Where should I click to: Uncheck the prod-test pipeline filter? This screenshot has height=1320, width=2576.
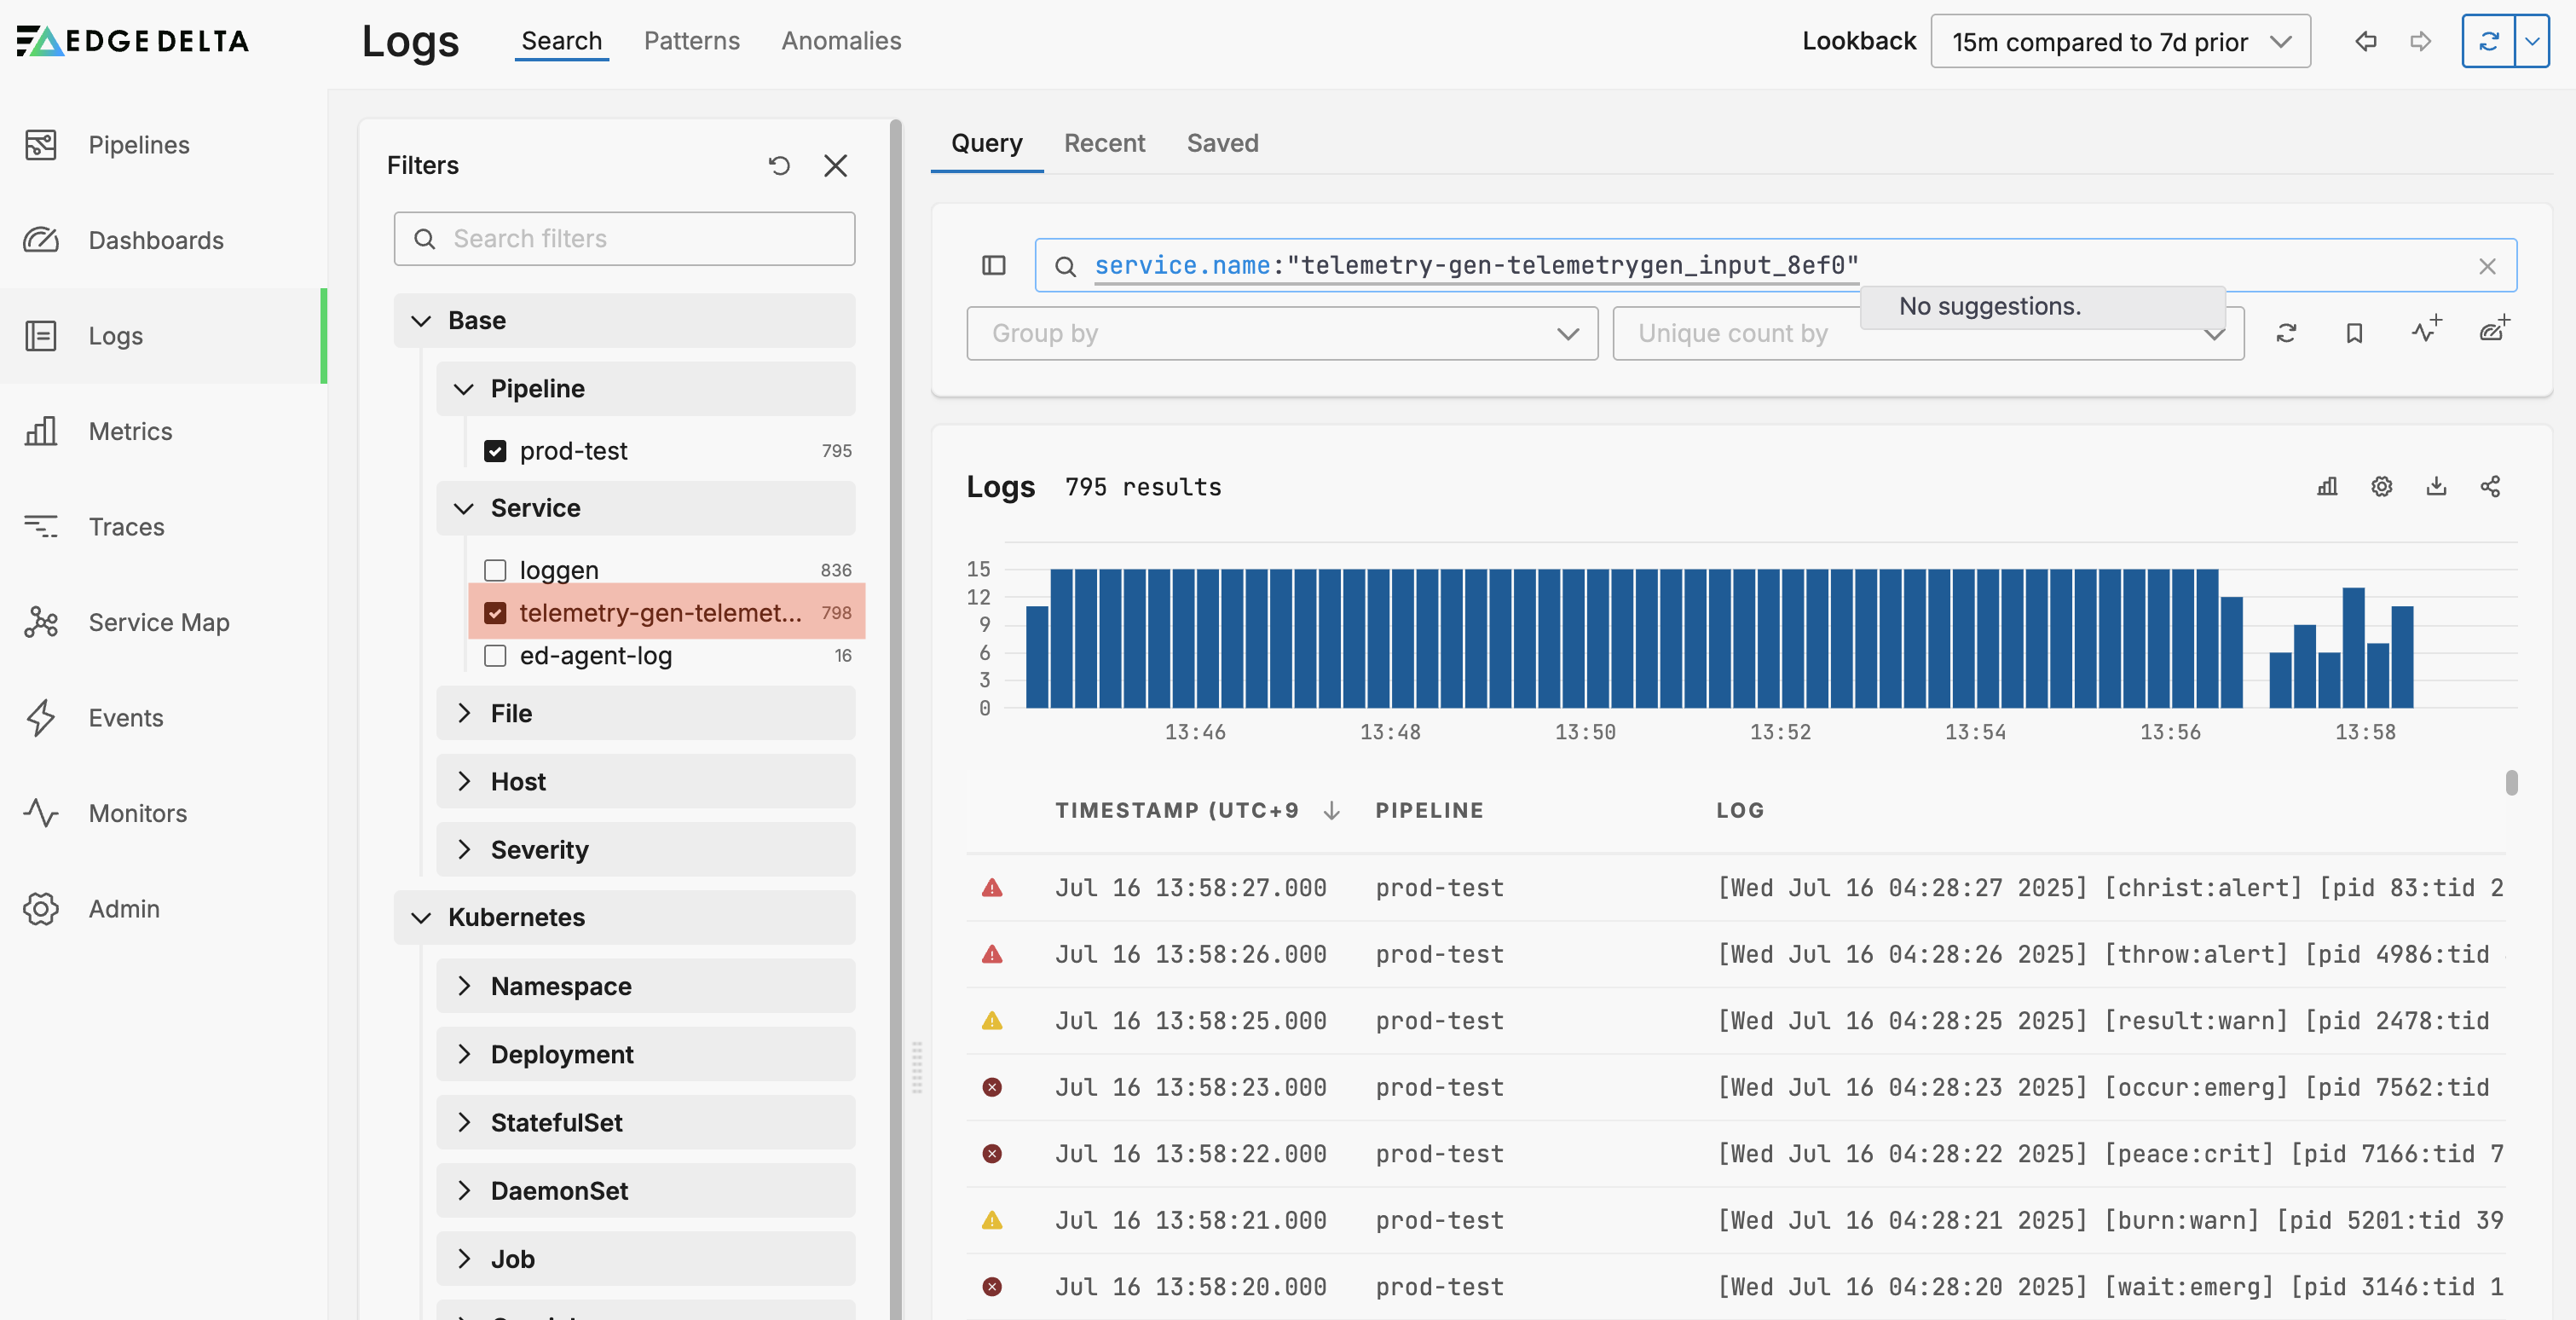click(495, 451)
